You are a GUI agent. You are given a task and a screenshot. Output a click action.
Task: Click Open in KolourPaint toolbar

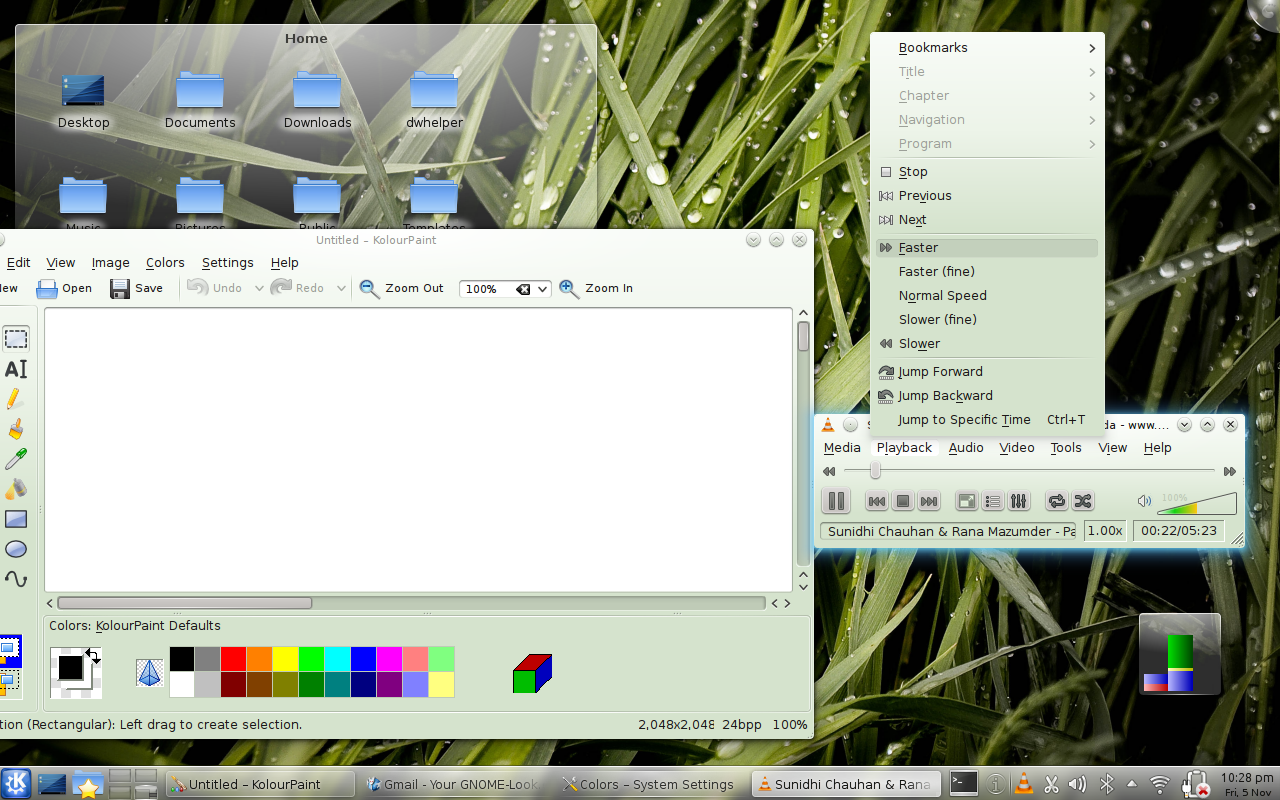(x=64, y=288)
